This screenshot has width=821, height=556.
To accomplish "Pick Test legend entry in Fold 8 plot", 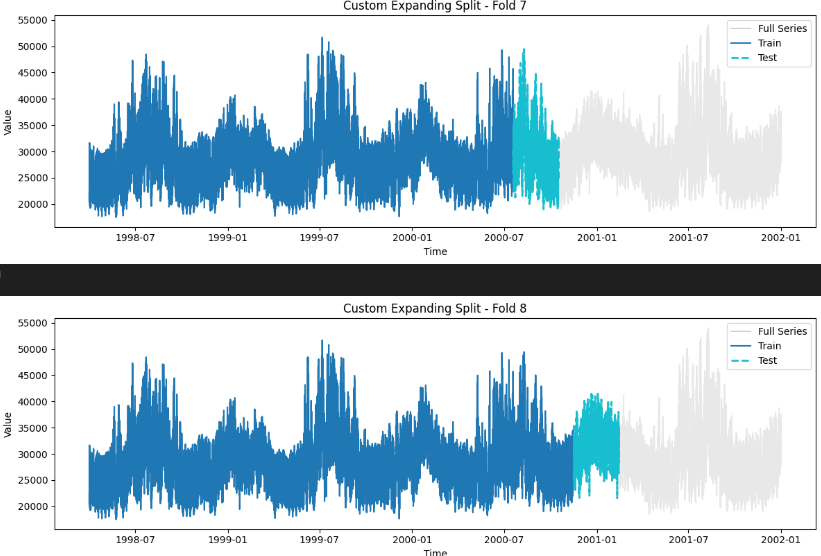I will pyautogui.click(x=767, y=360).
